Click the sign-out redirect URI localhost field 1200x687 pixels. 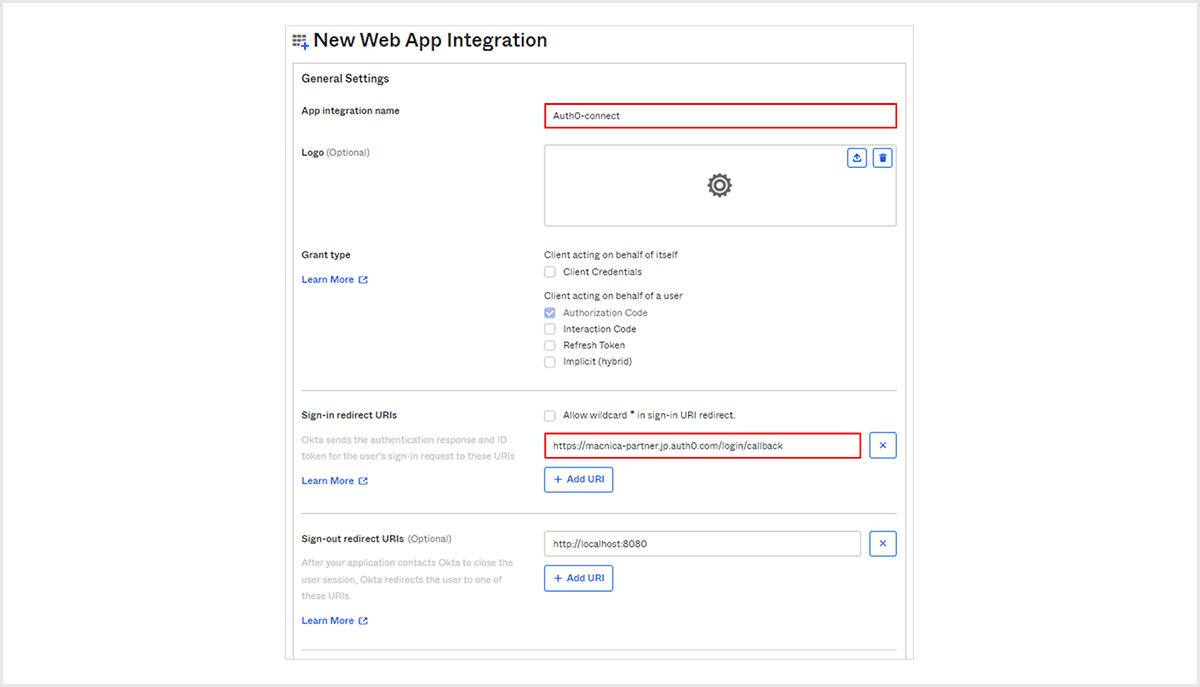(x=702, y=544)
